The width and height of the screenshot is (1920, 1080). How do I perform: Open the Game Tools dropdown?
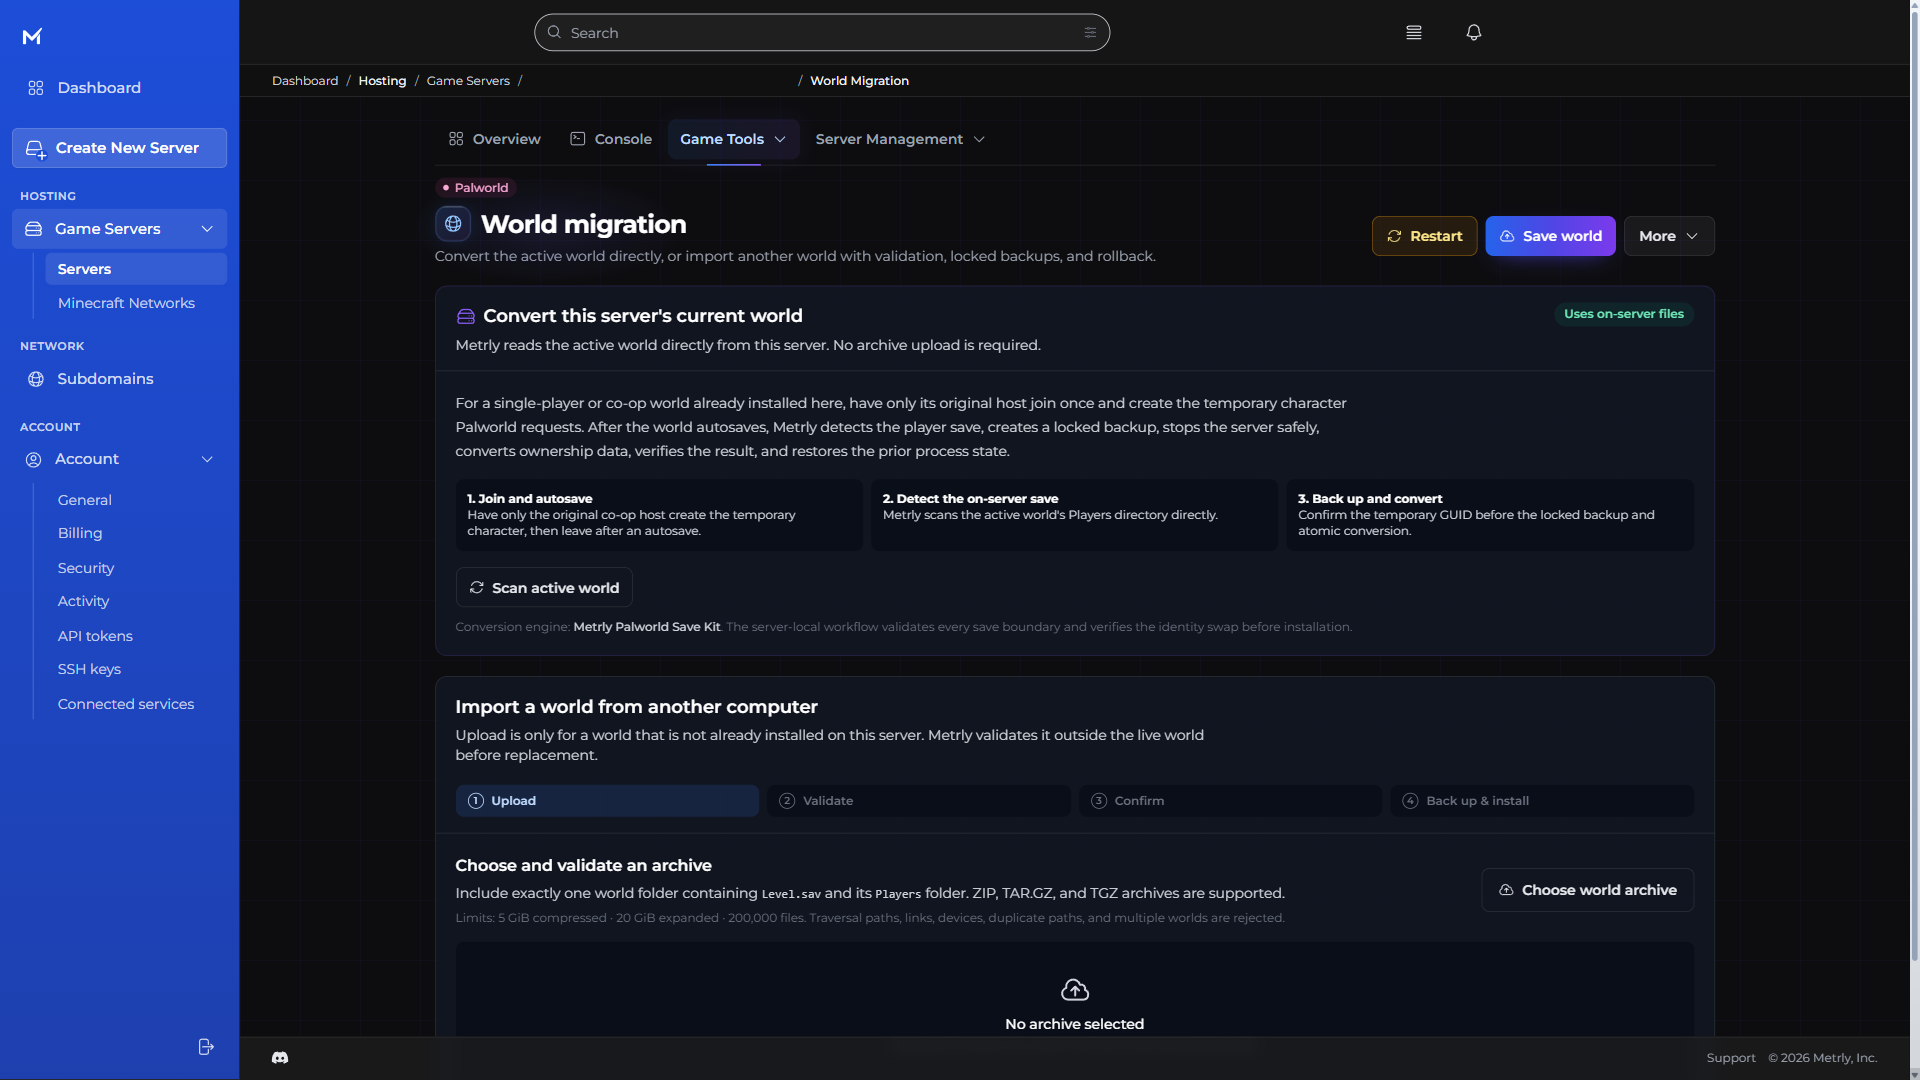[733, 139]
